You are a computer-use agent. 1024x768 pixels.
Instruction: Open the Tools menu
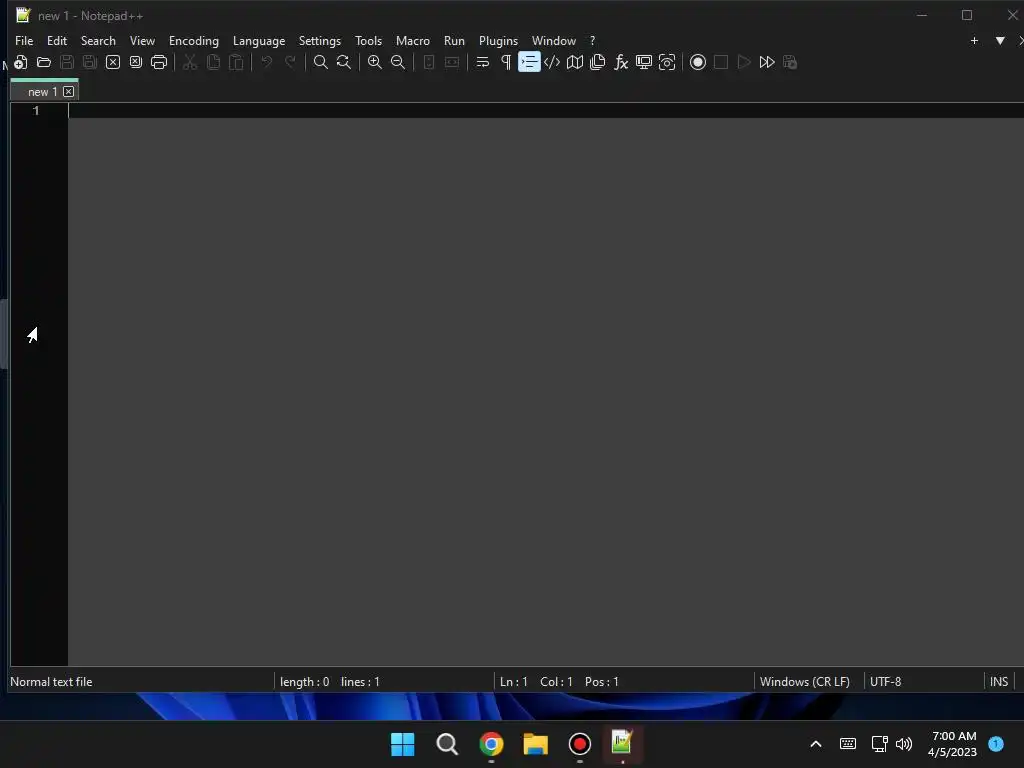(368, 40)
